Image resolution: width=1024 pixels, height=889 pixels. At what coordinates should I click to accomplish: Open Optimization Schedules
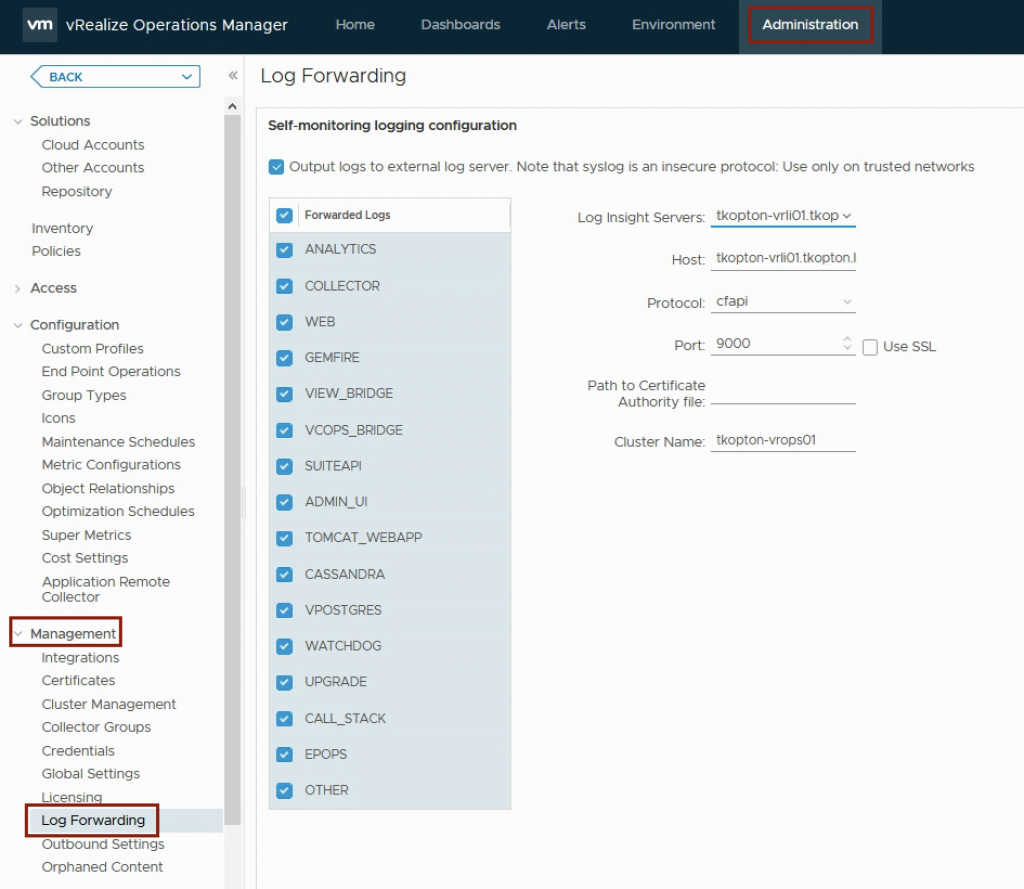pyautogui.click(x=118, y=511)
